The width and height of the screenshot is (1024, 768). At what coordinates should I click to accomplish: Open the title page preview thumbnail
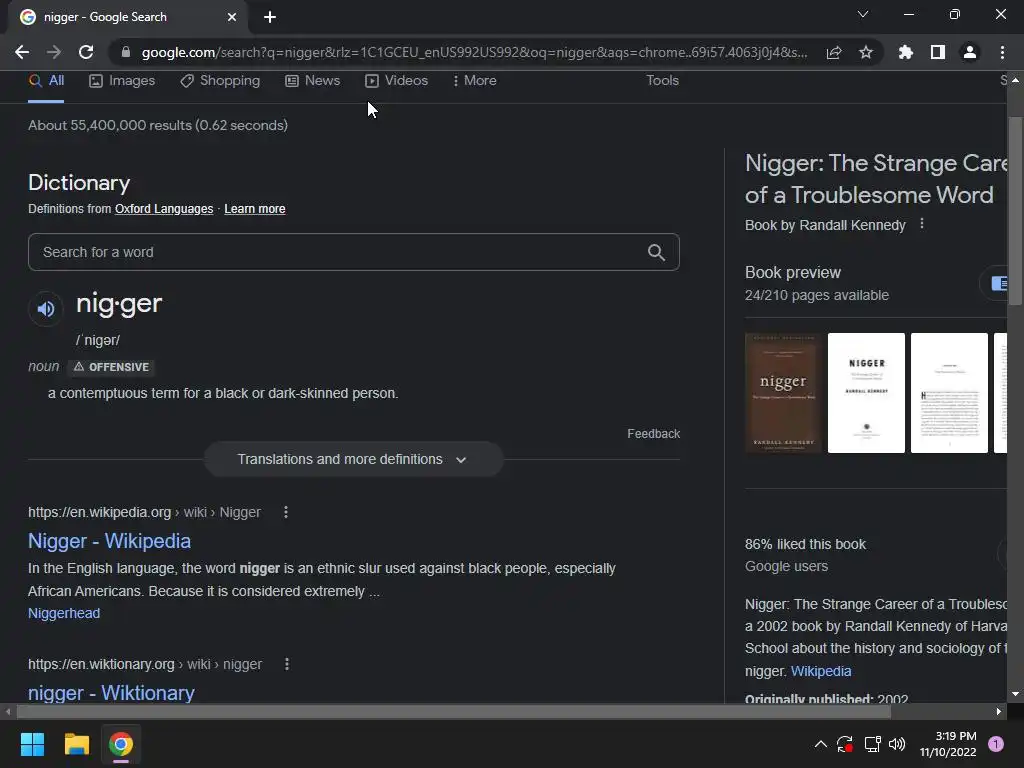tap(866, 392)
